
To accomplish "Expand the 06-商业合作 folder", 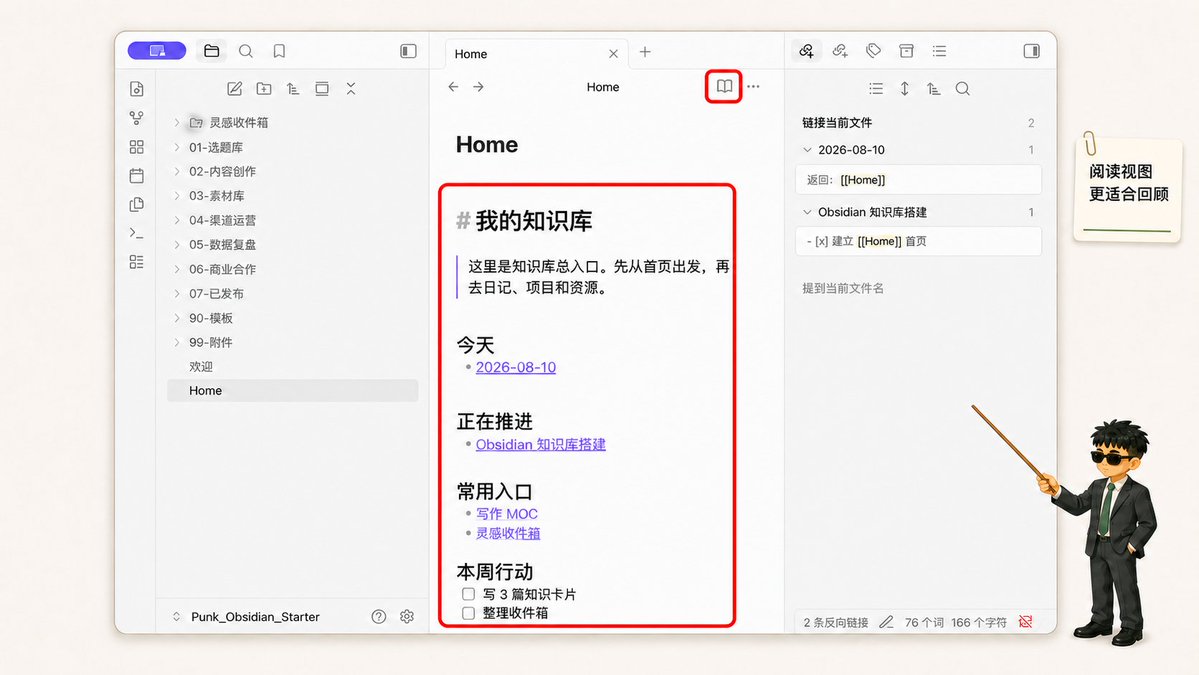I will (177, 269).
